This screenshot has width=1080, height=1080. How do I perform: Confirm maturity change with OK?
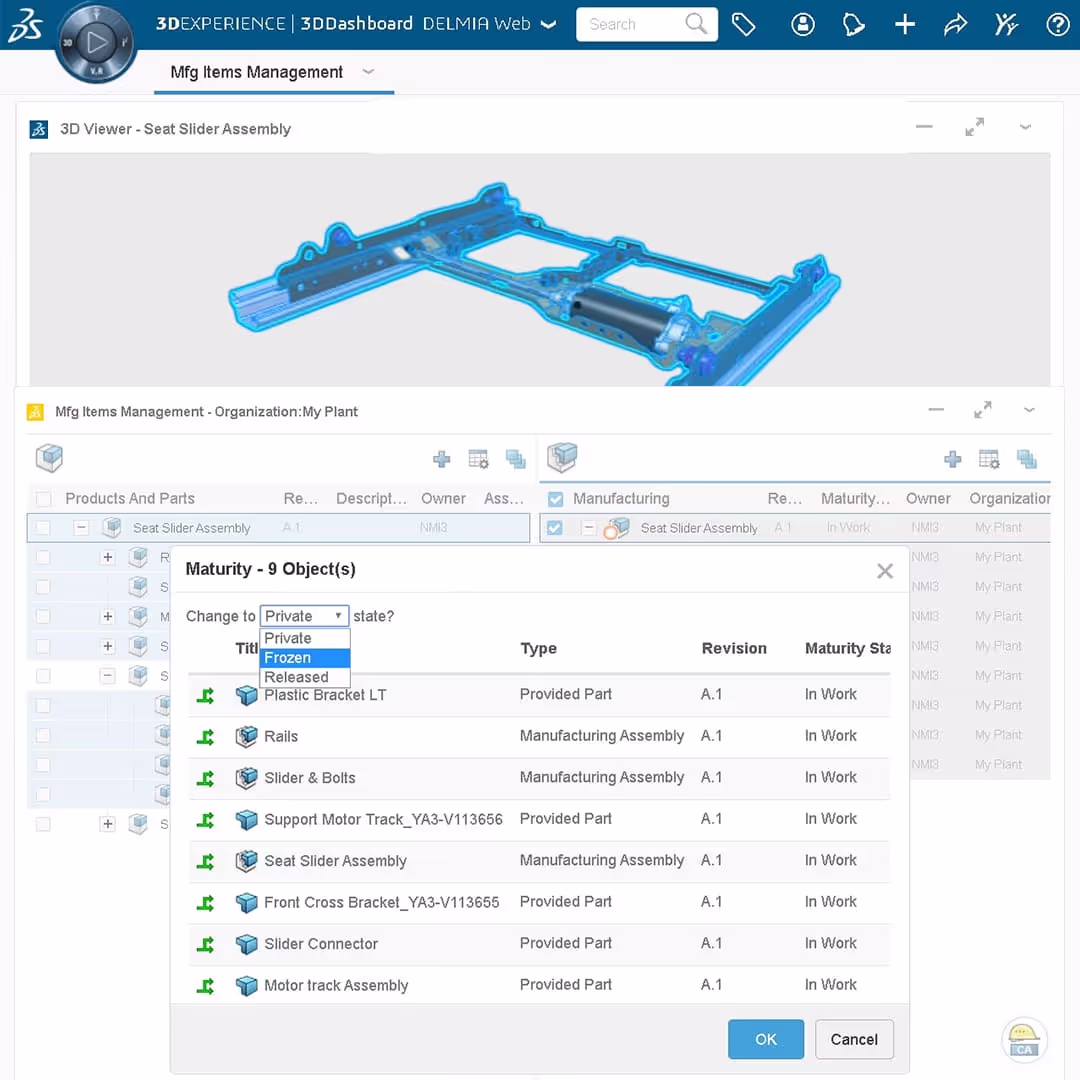coord(765,1039)
